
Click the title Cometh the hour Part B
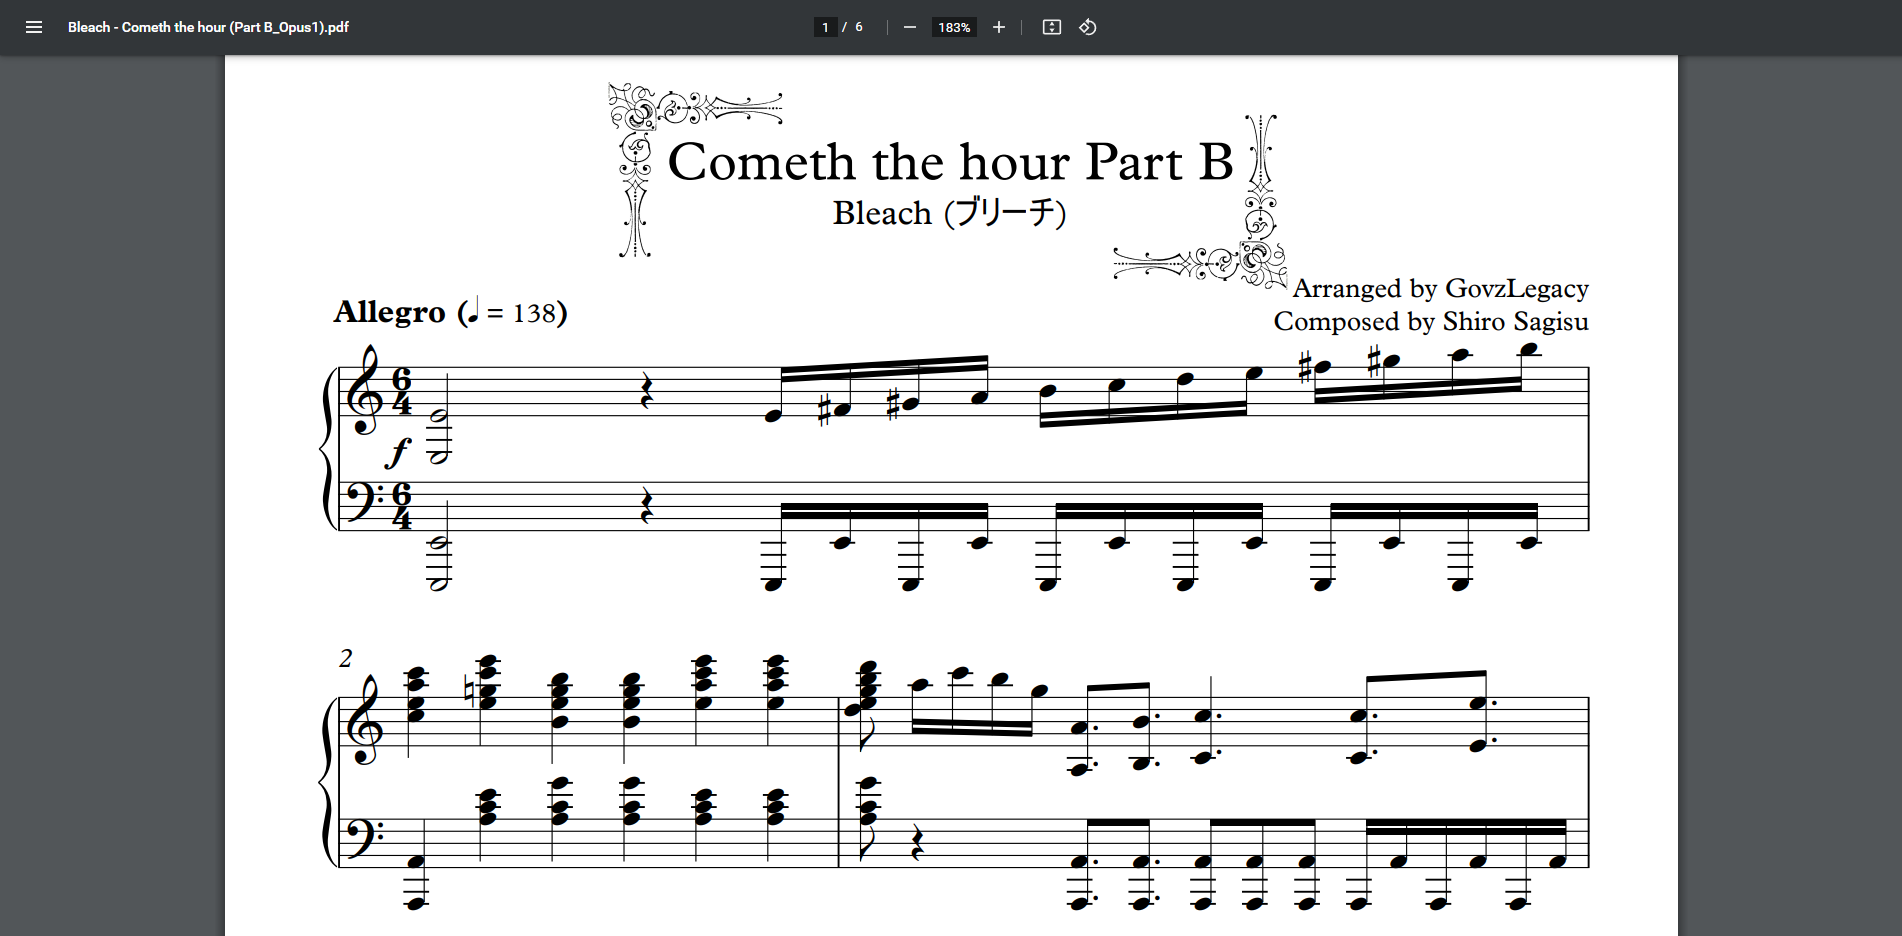950,162
